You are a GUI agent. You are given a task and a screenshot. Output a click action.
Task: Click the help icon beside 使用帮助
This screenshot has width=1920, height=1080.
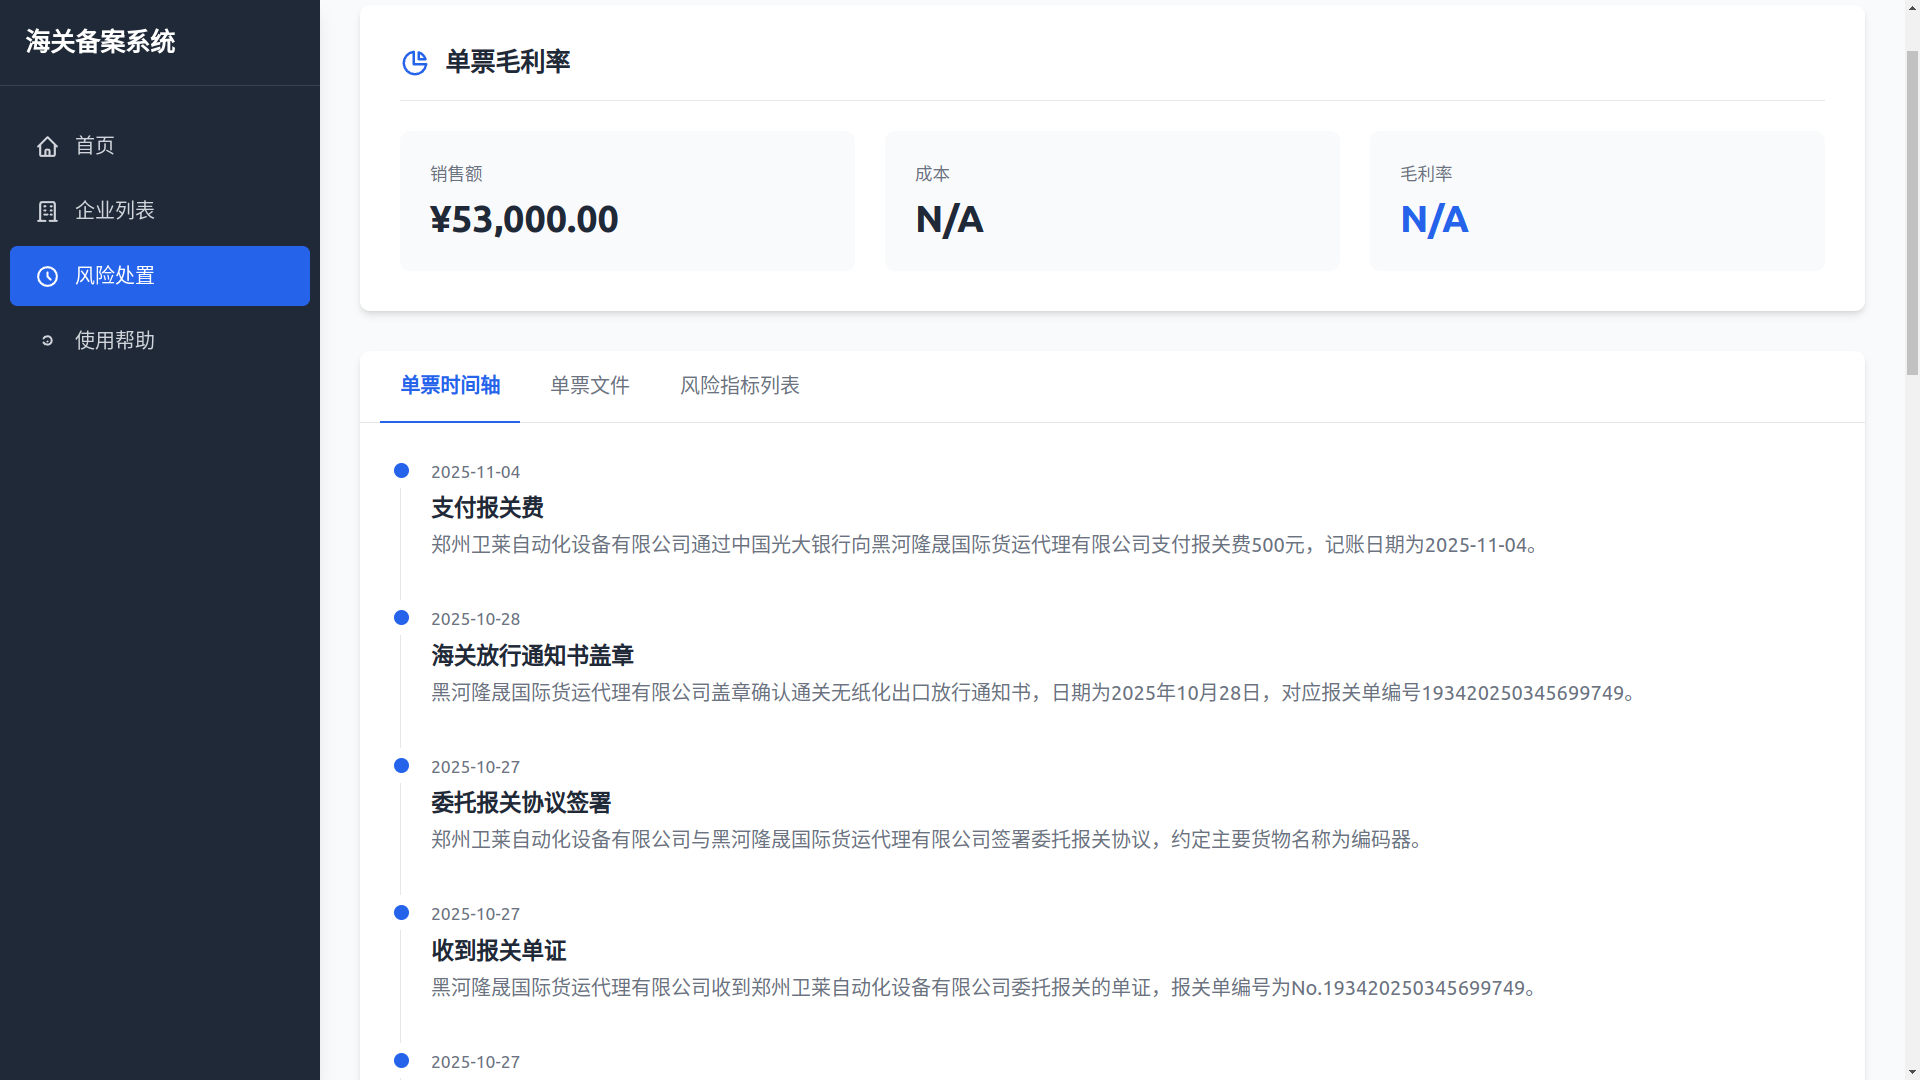click(47, 340)
